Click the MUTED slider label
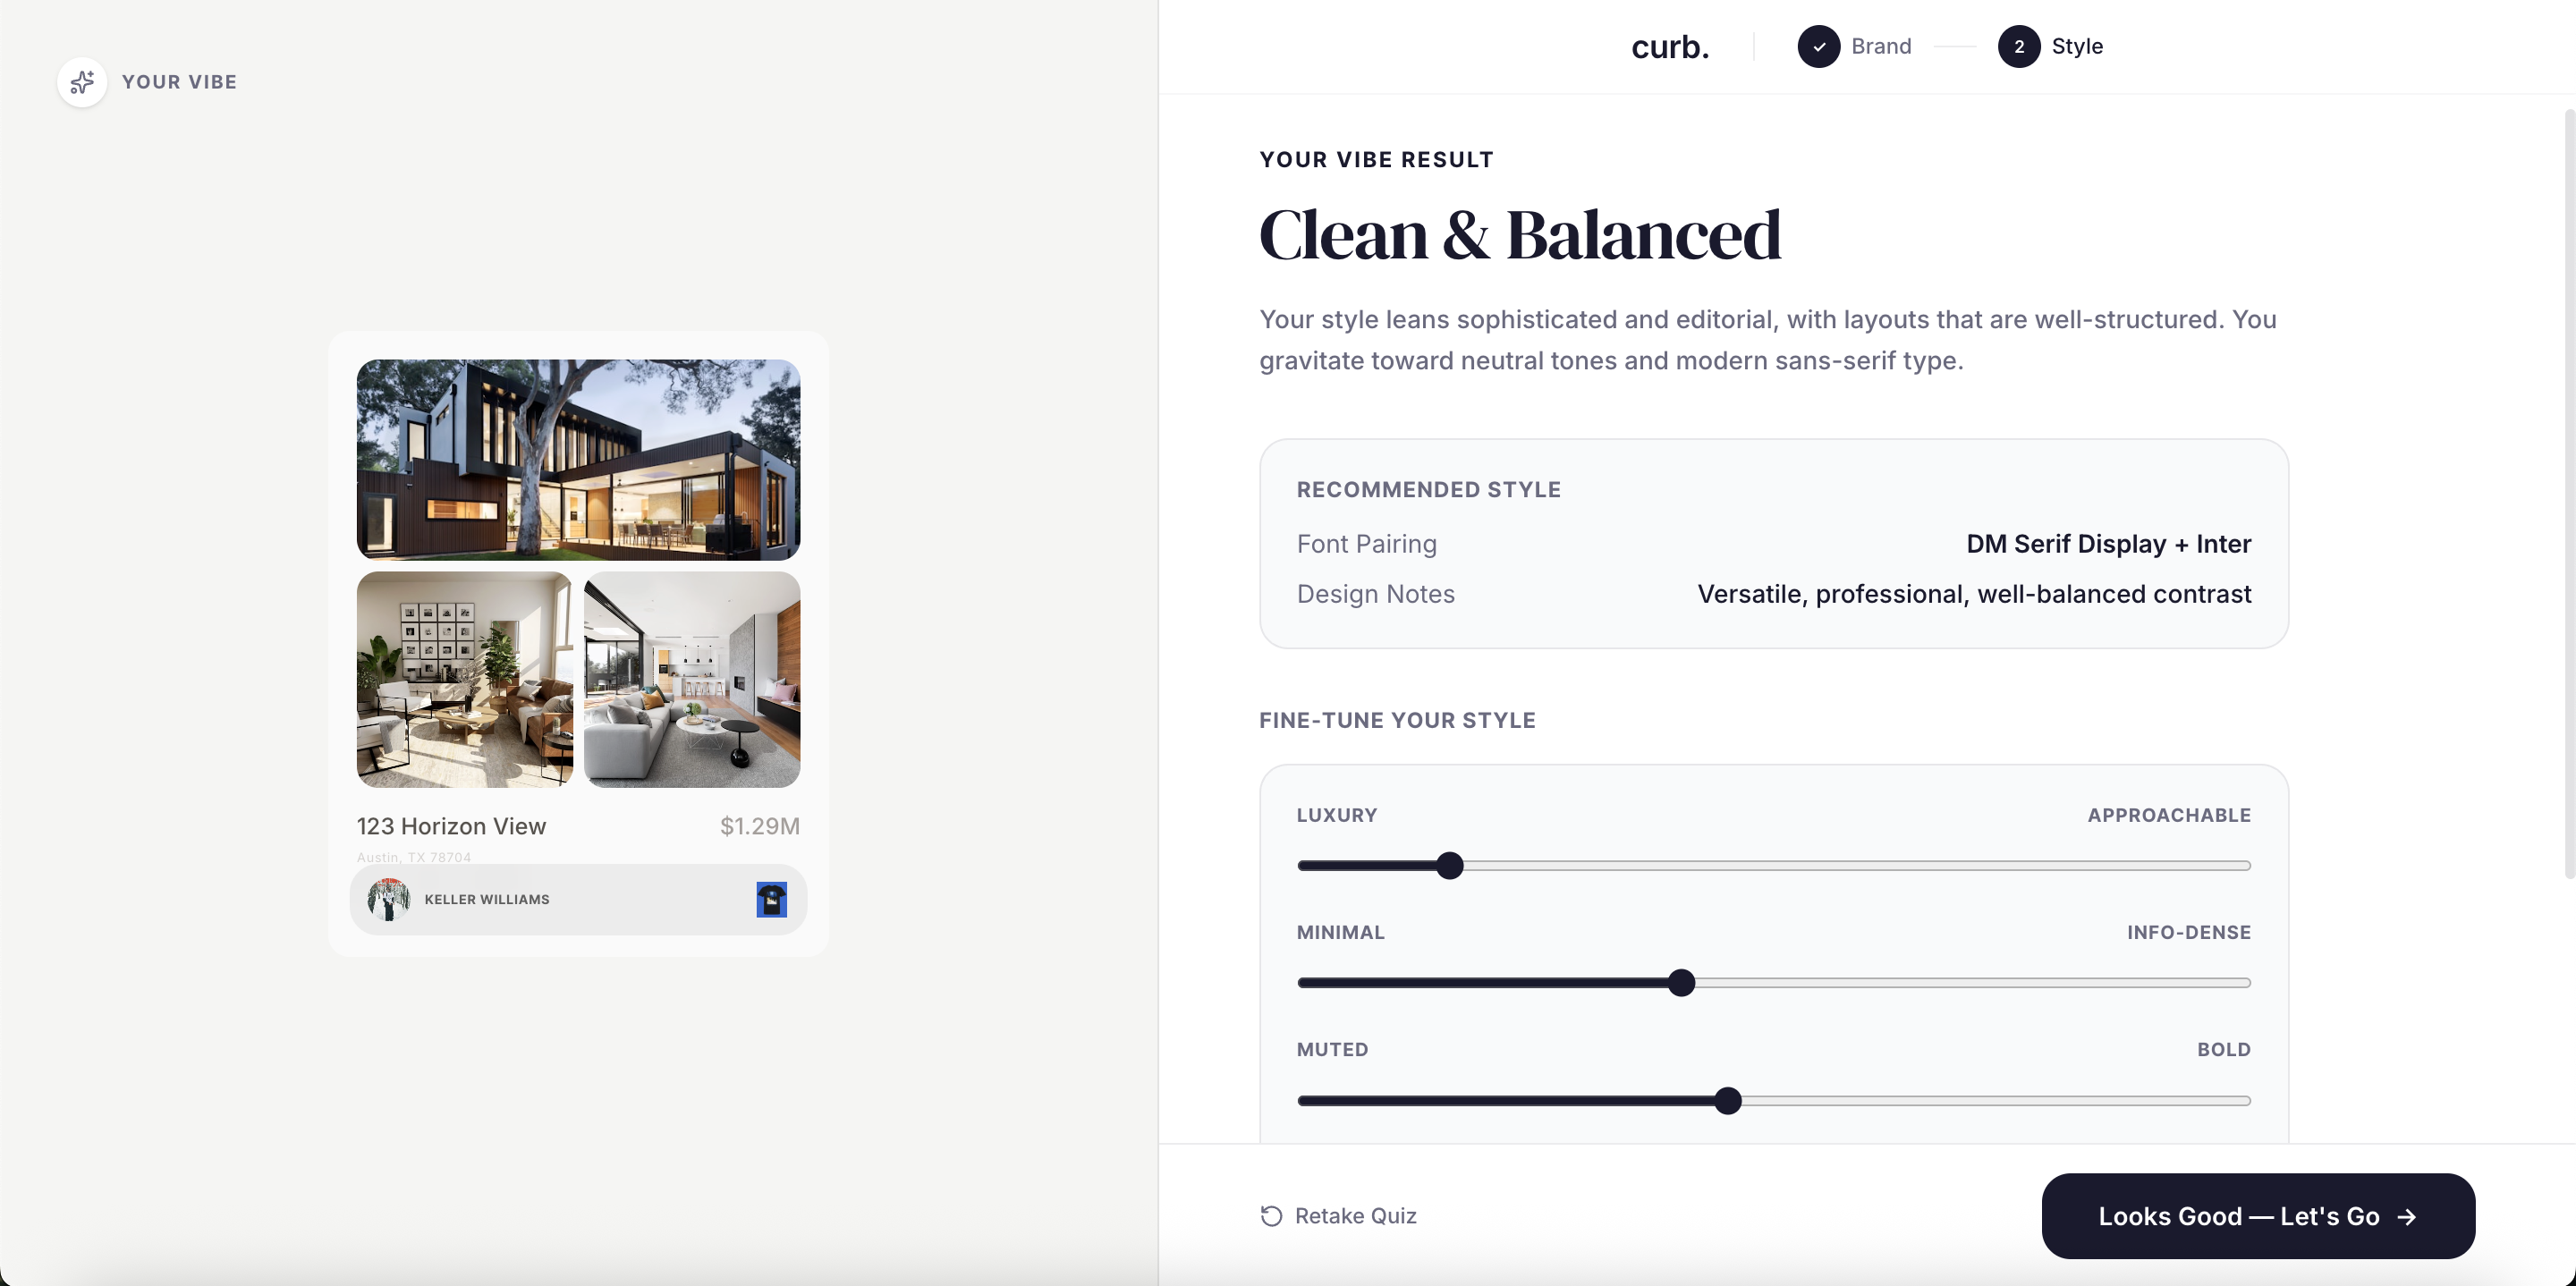2576x1286 pixels. click(1332, 1049)
